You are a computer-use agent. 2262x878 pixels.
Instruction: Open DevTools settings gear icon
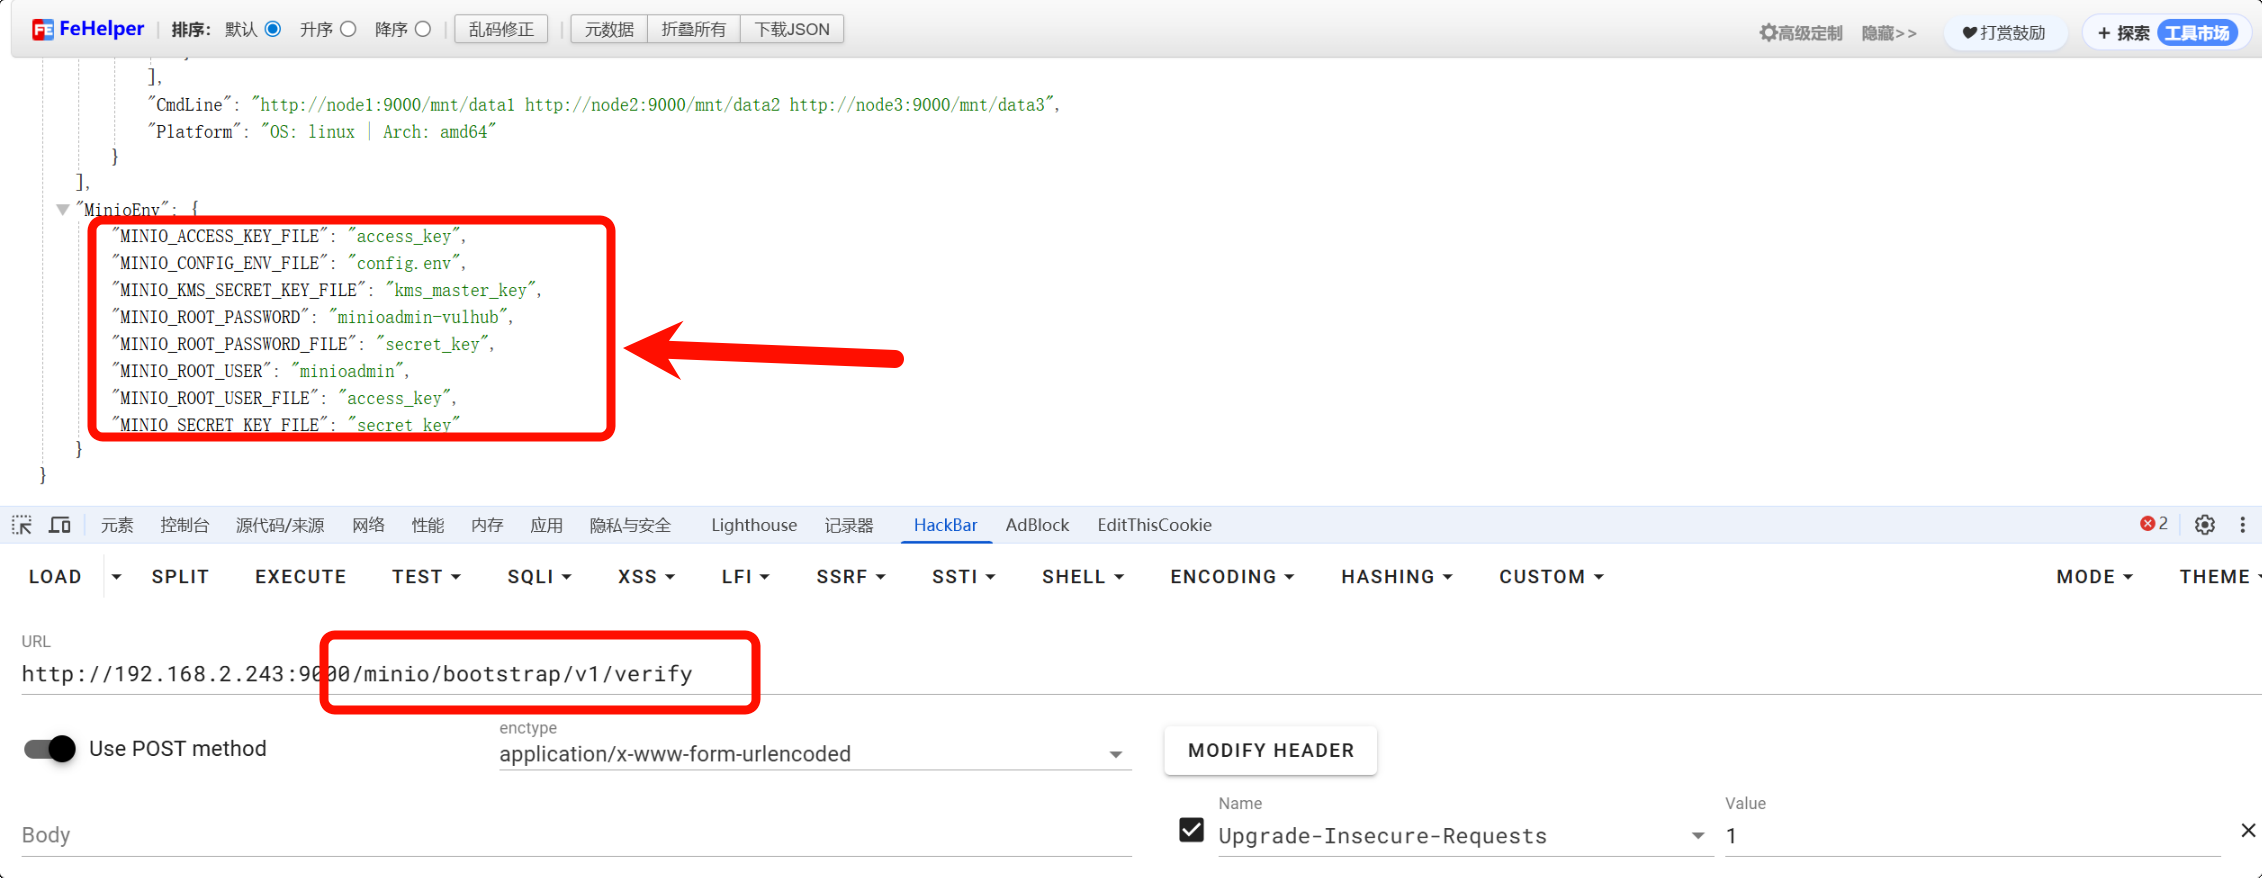(x=2204, y=525)
